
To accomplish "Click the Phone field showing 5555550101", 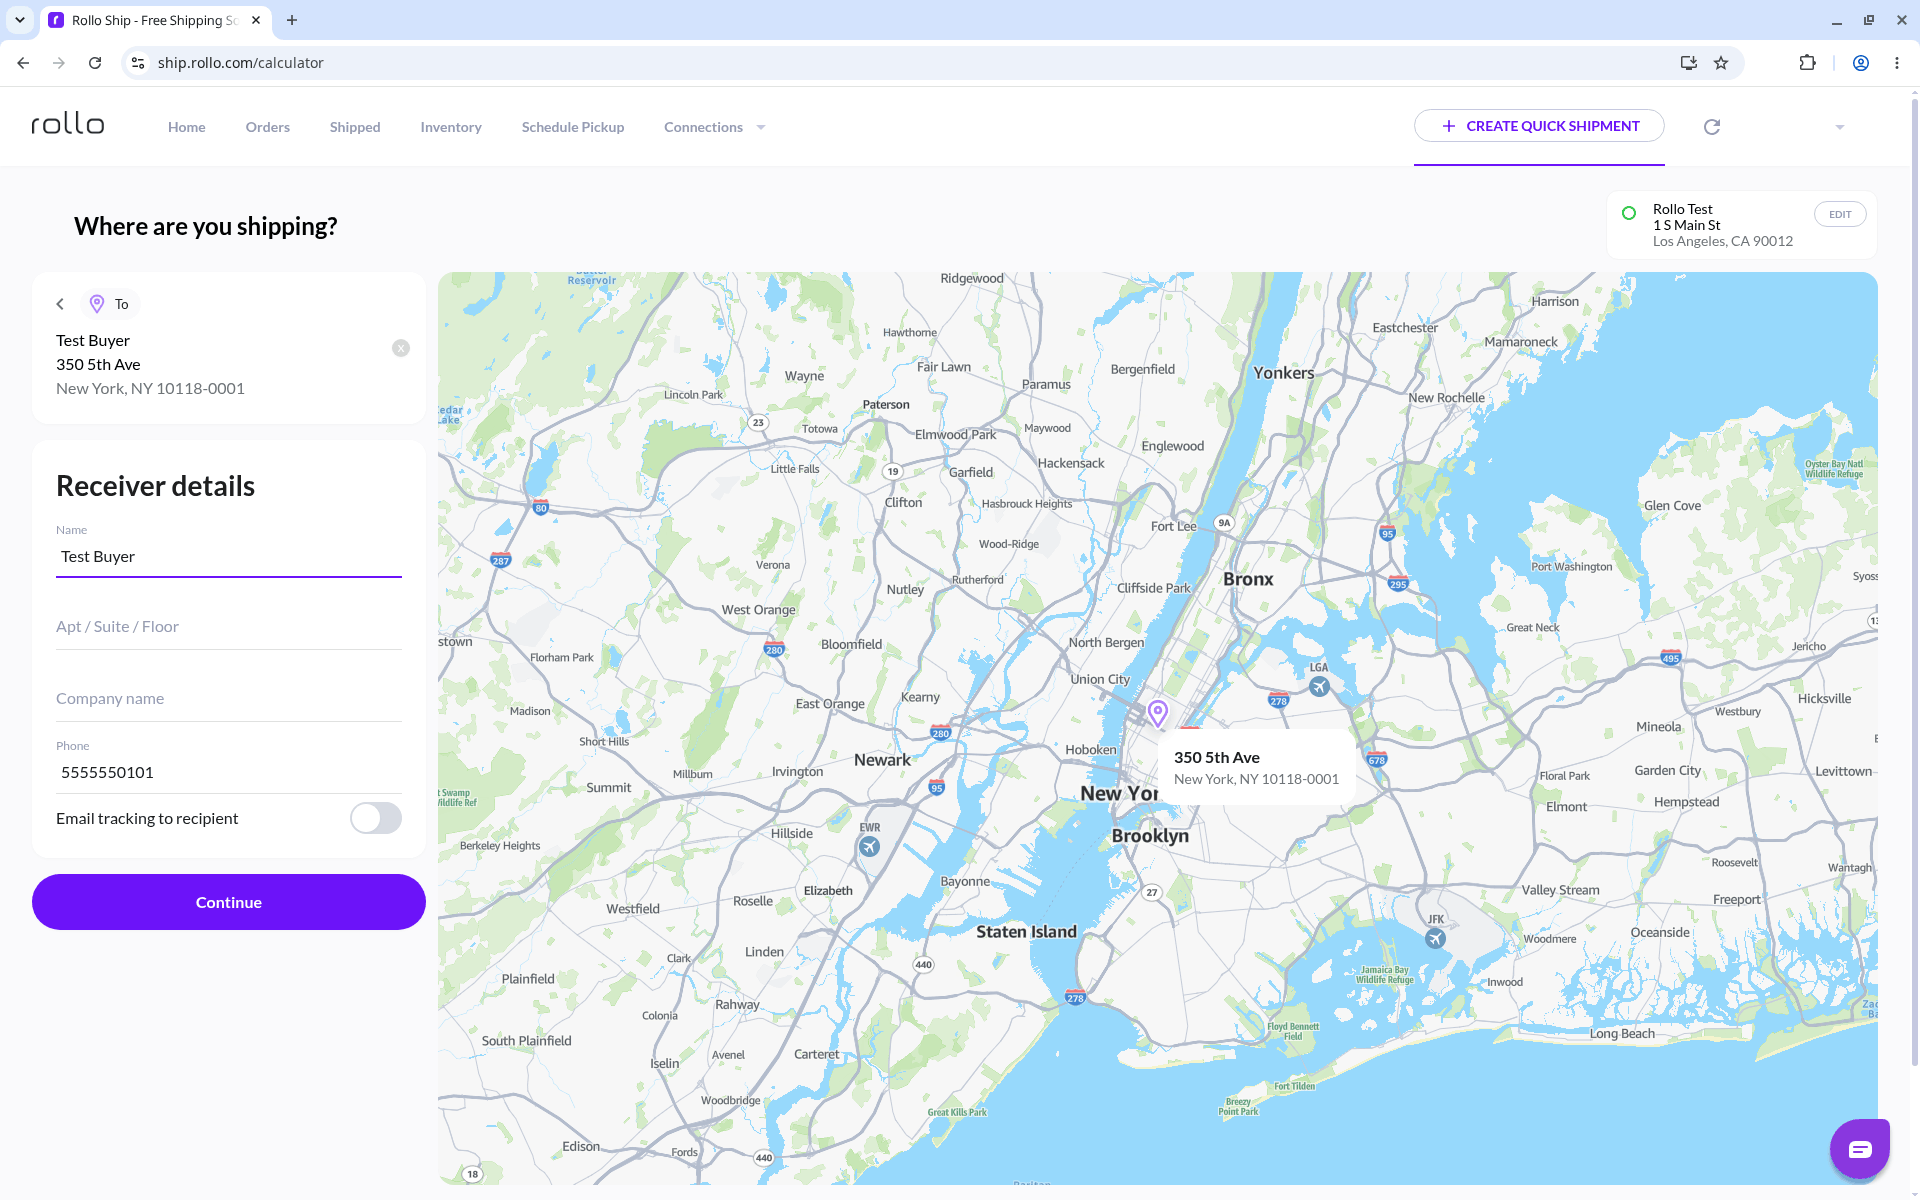I will click(229, 772).
